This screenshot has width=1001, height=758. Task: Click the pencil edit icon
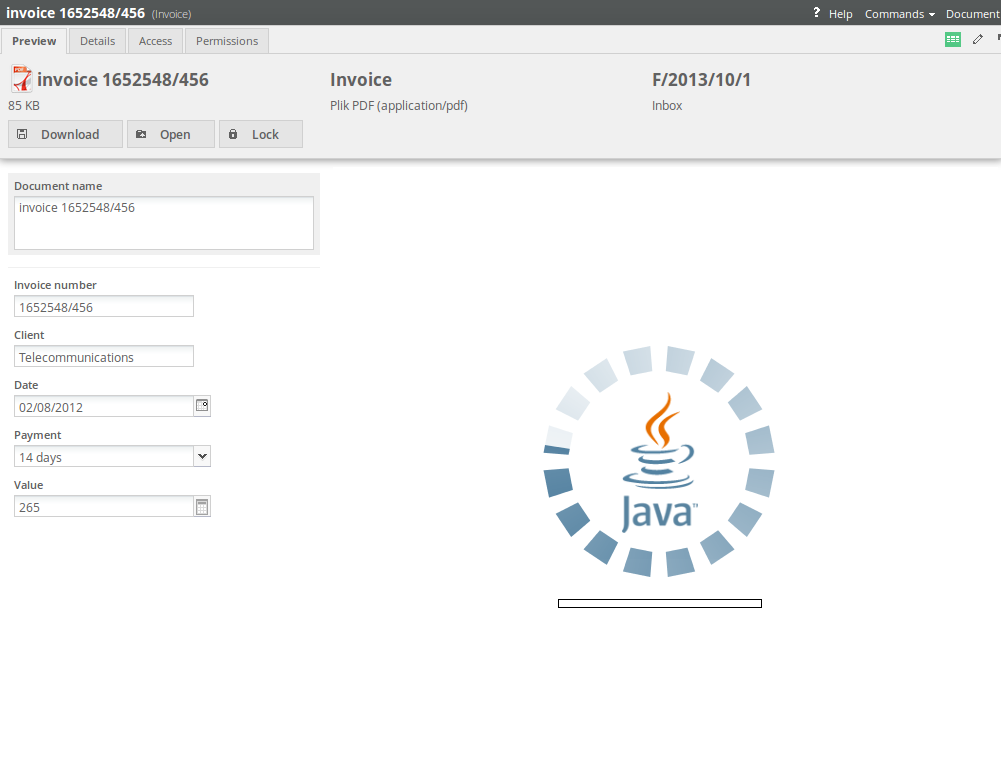[x=977, y=40]
